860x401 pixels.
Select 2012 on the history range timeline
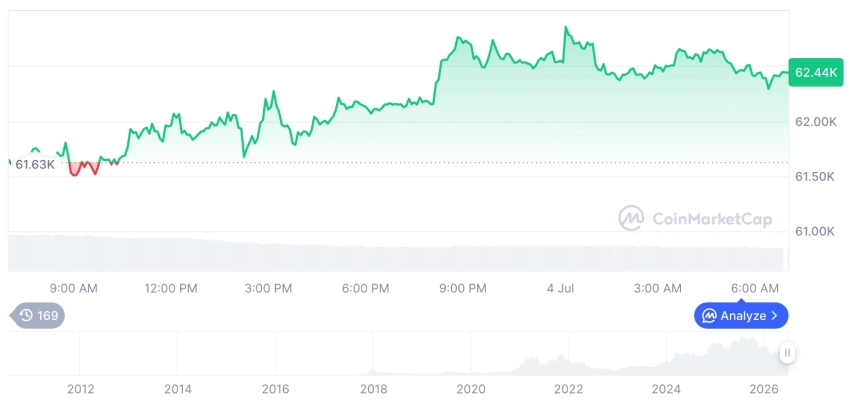coord(80,389)
